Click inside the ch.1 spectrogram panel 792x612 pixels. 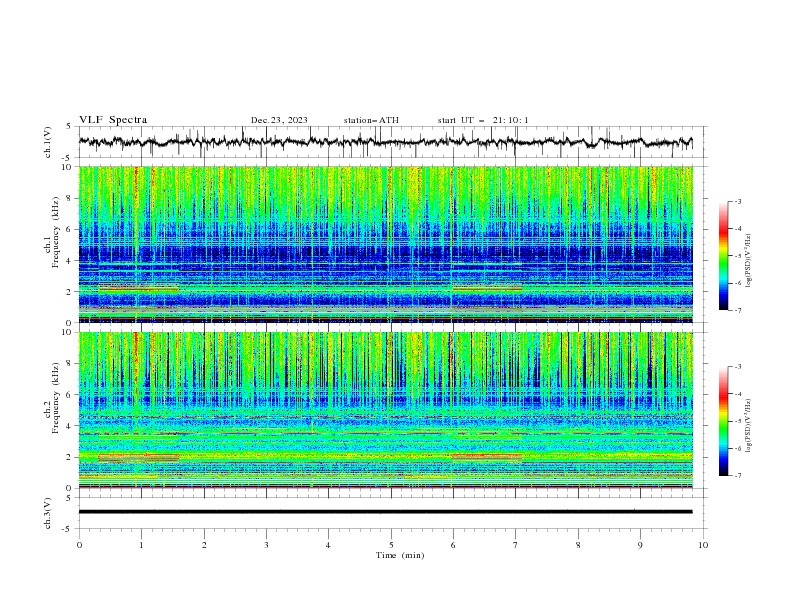coord(385,244)
